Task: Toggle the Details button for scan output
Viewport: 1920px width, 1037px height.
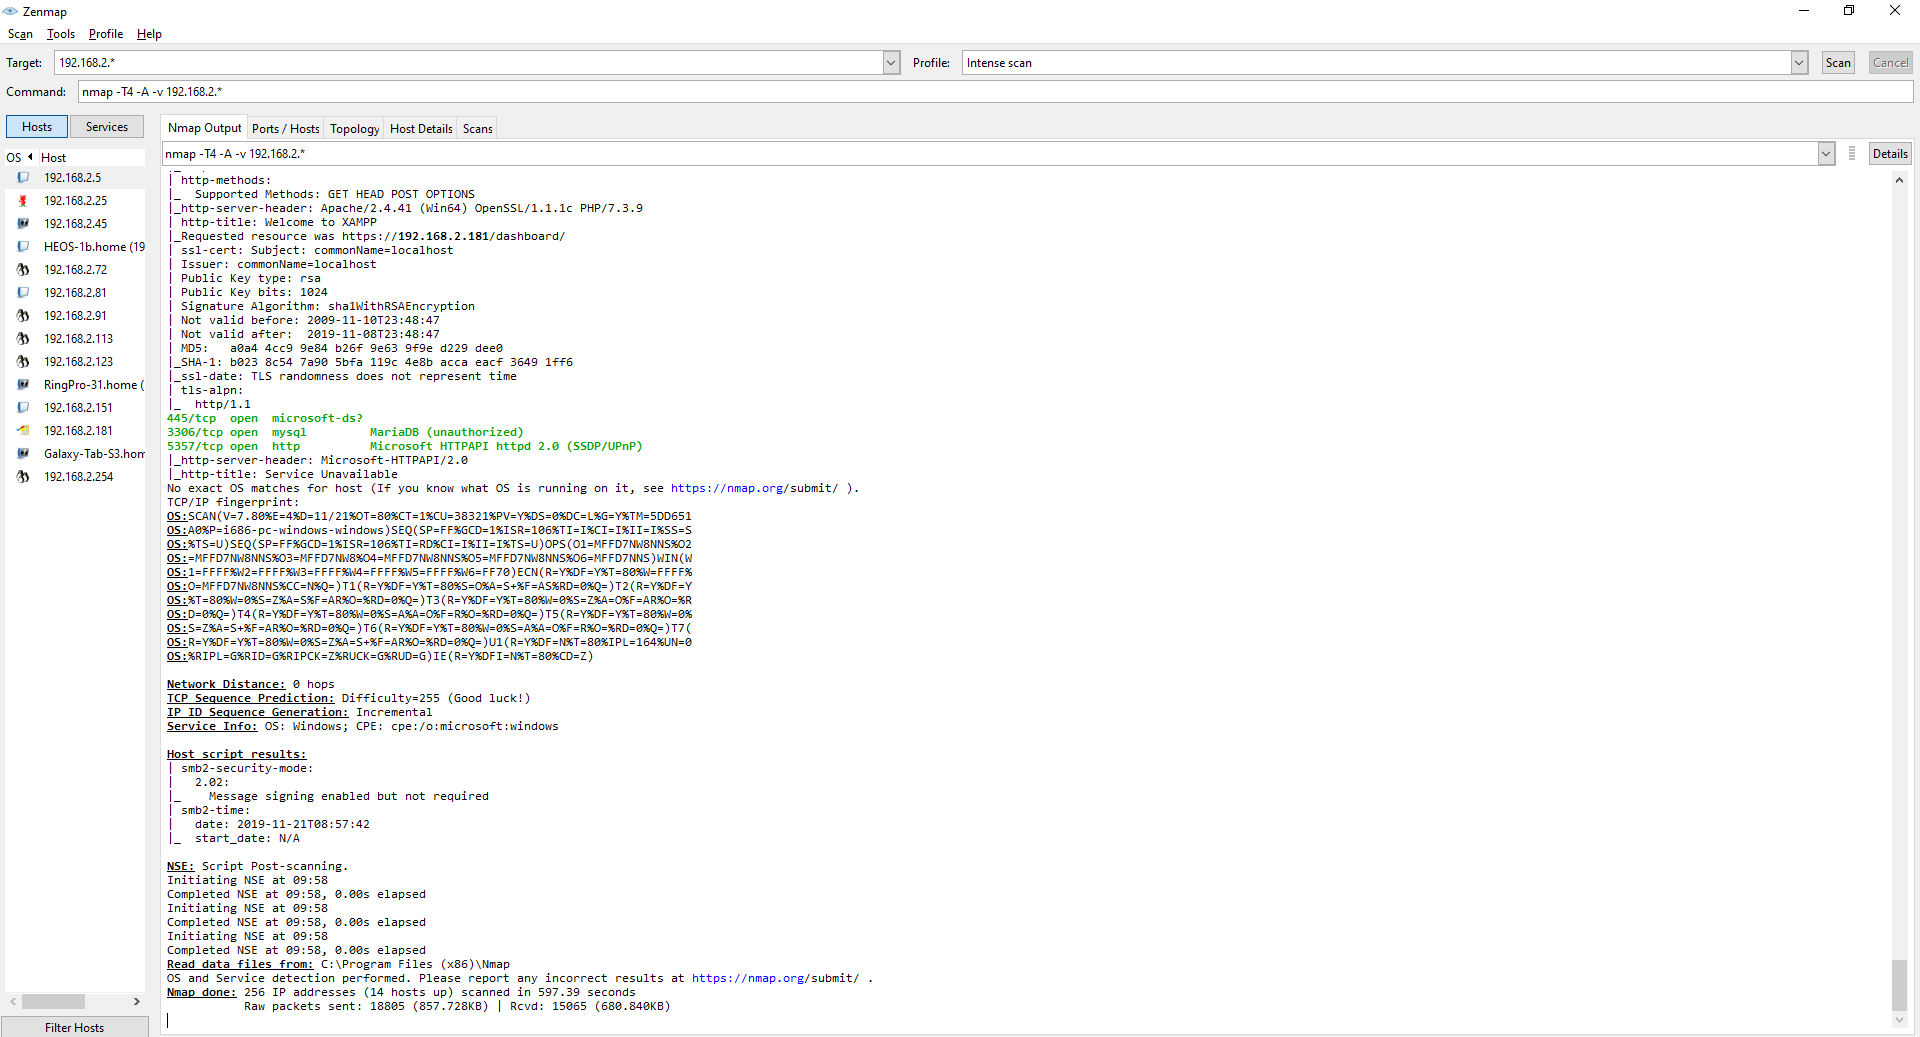Action: [1889, 154]
